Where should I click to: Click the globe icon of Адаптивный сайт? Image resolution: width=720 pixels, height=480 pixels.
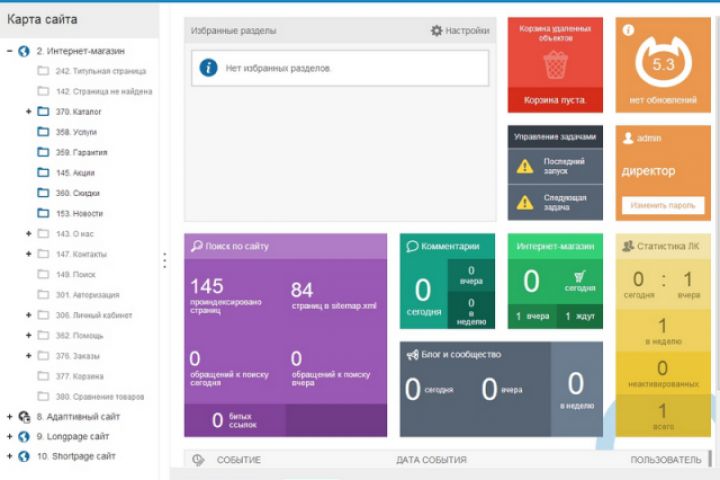pyautogui.click(x=24, y=417)
